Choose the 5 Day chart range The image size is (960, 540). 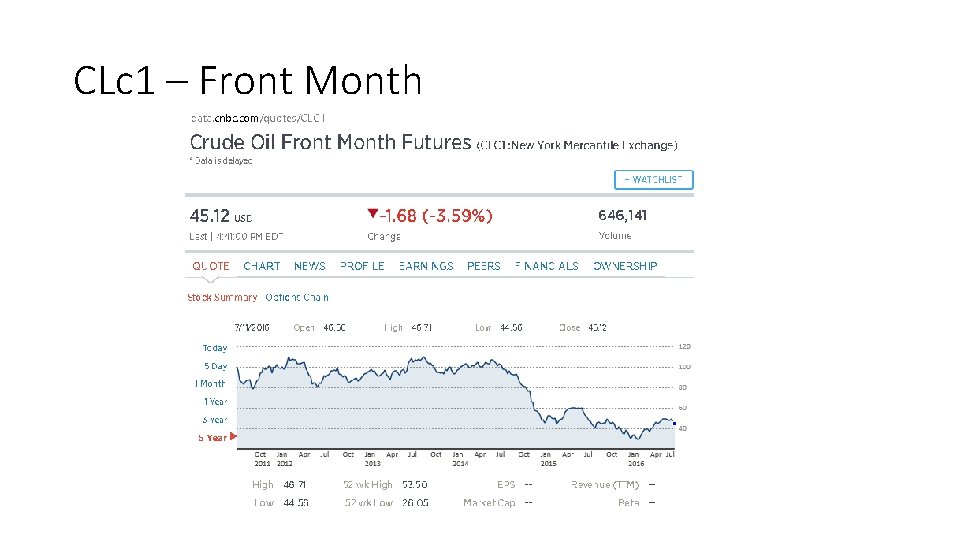[216, 366]
